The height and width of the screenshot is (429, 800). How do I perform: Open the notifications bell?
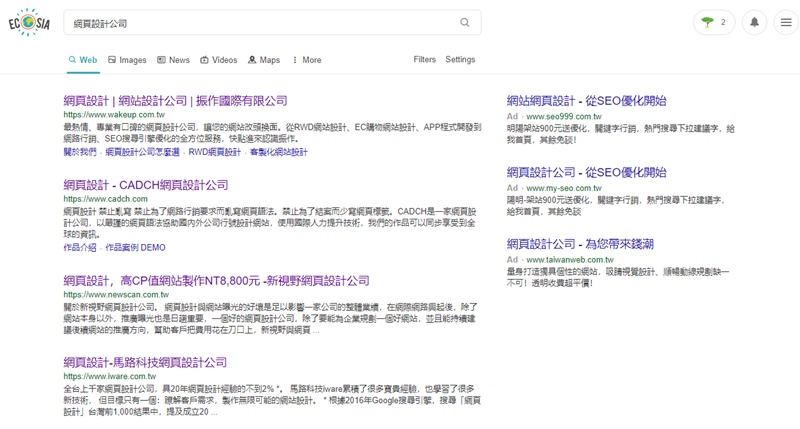755,22
